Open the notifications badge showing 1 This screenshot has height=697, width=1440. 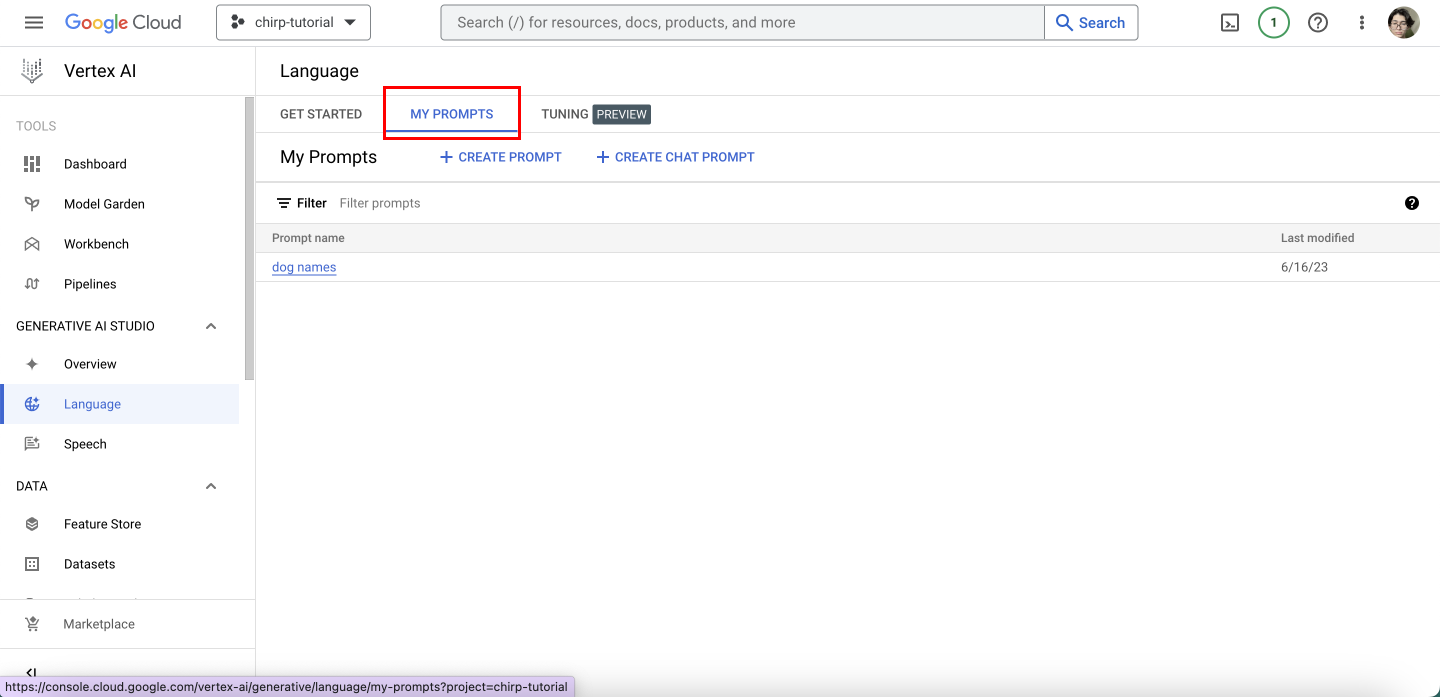point(1274,23)
